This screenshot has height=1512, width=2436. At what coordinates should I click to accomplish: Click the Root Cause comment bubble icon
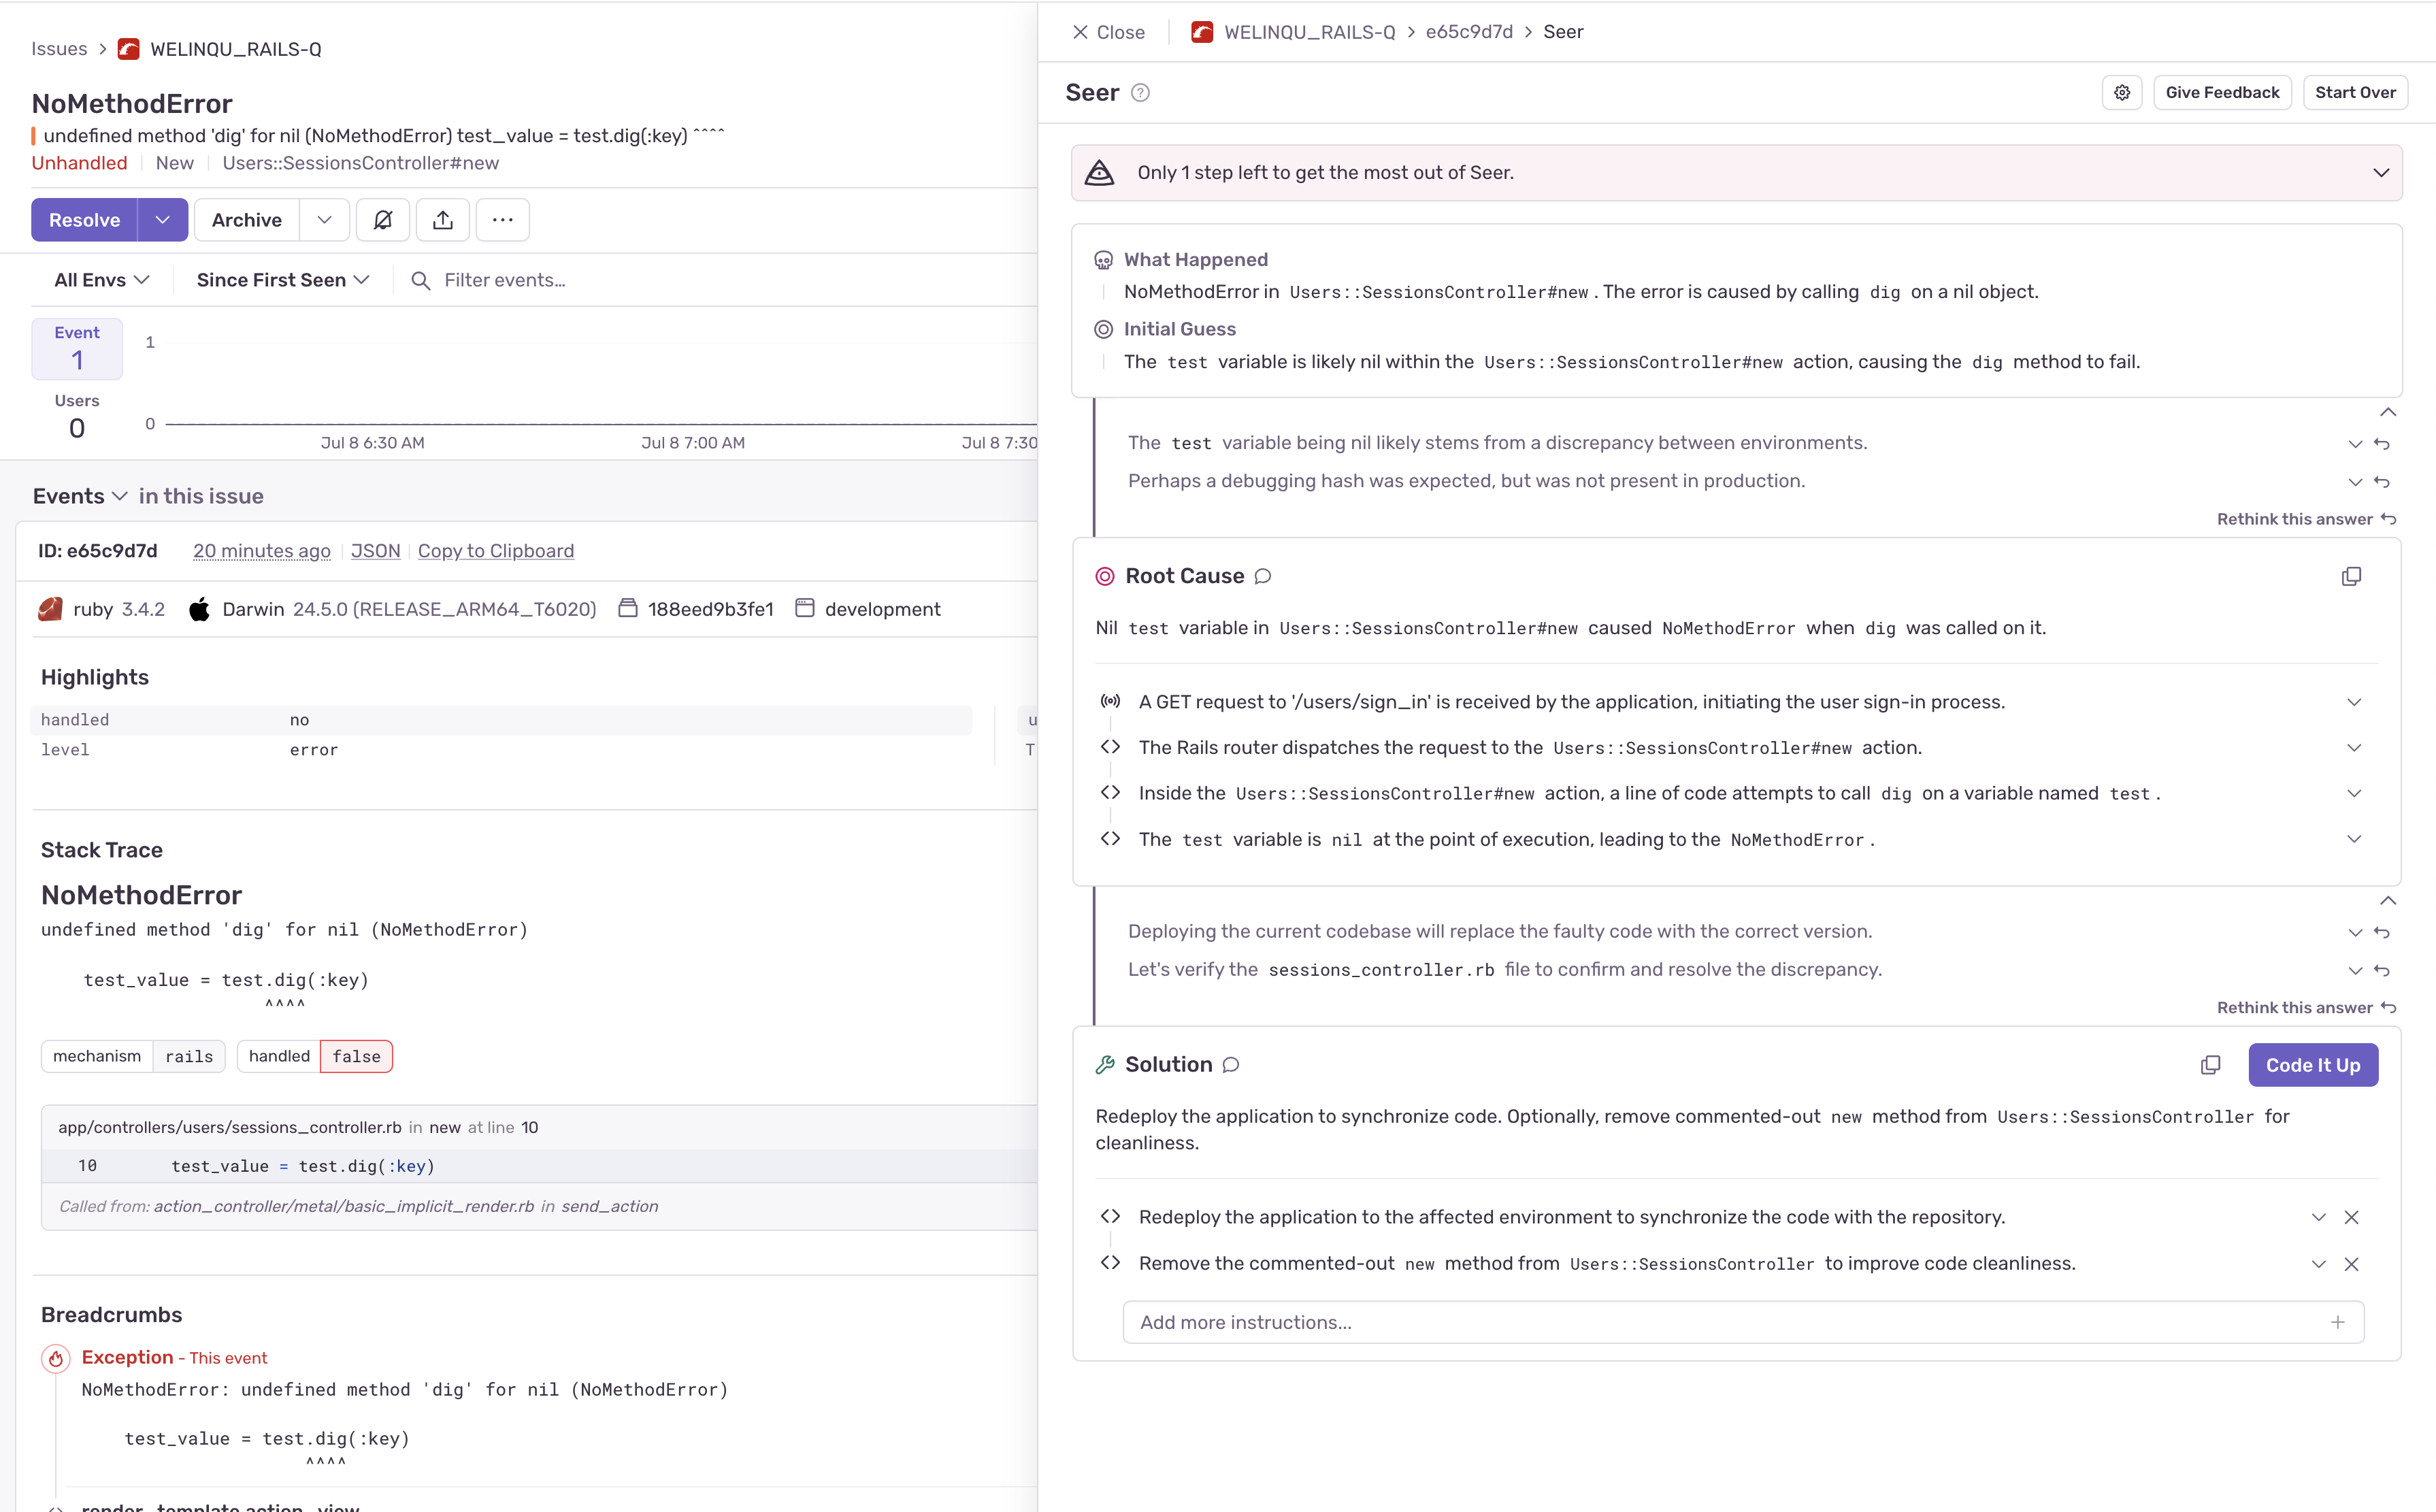pos(1263,576)
